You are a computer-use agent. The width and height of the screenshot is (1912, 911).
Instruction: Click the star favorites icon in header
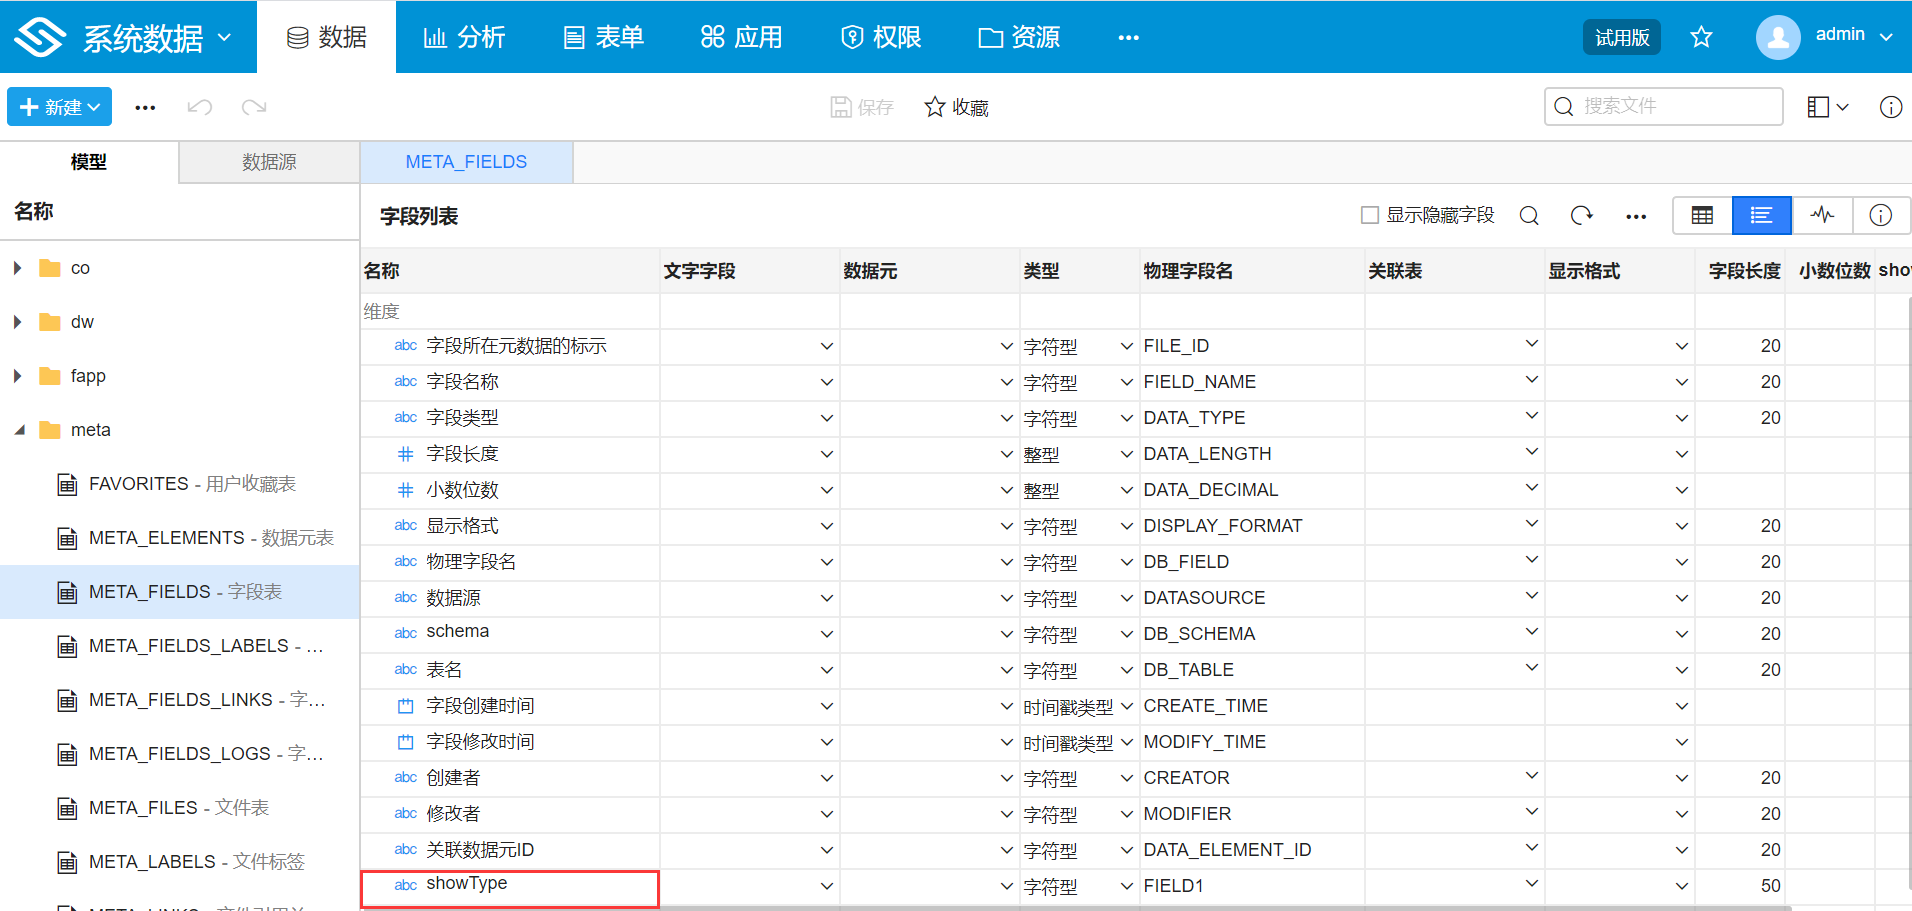[x=1701, y=38]
